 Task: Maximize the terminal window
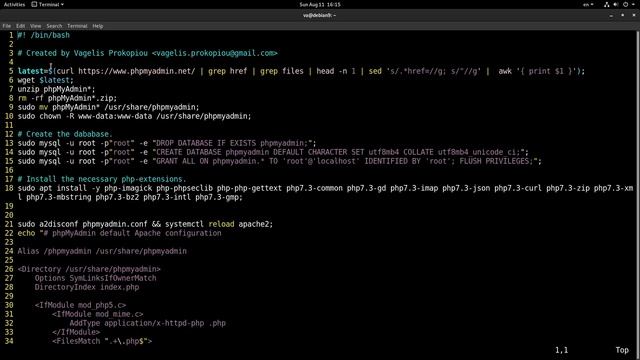pyautogui.click(x=622, y=16)
